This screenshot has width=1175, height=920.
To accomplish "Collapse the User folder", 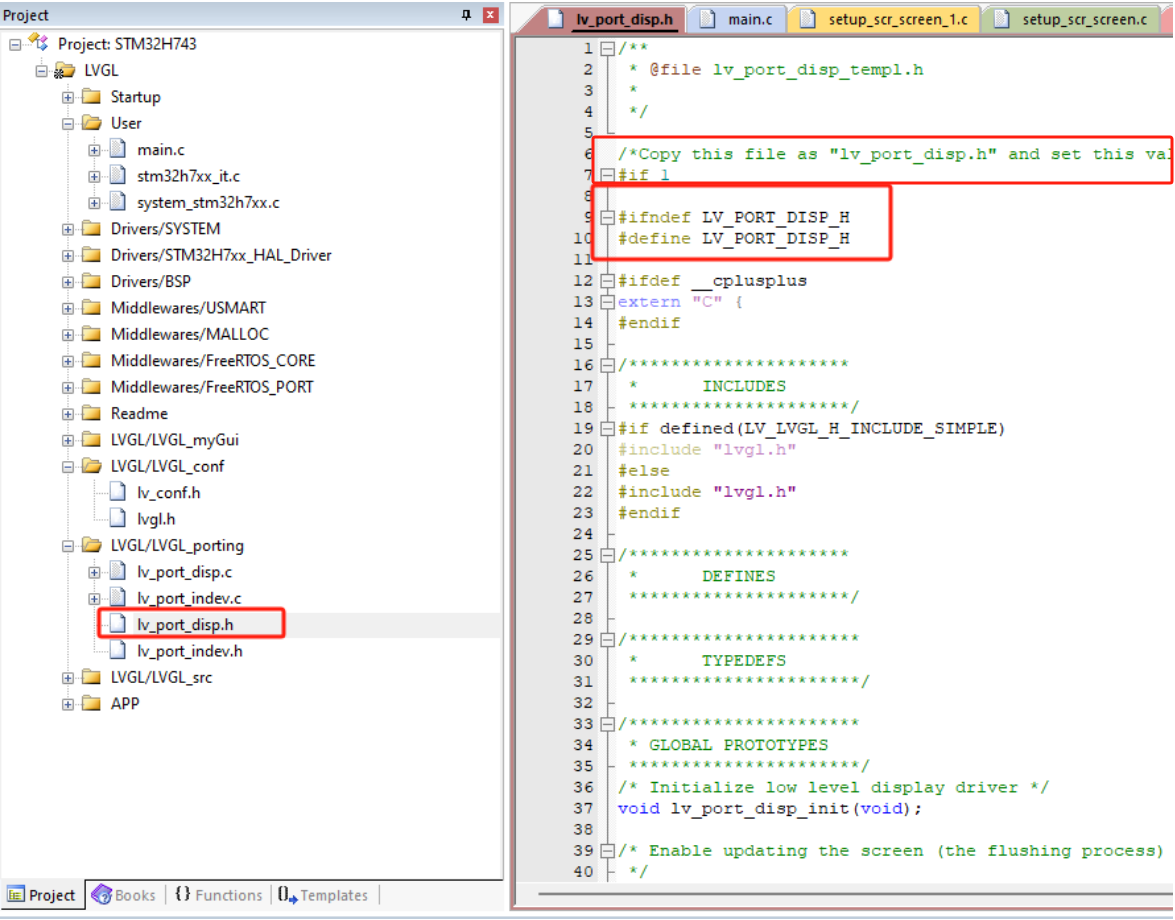I will pyautogui.click(x=67, y=124).
